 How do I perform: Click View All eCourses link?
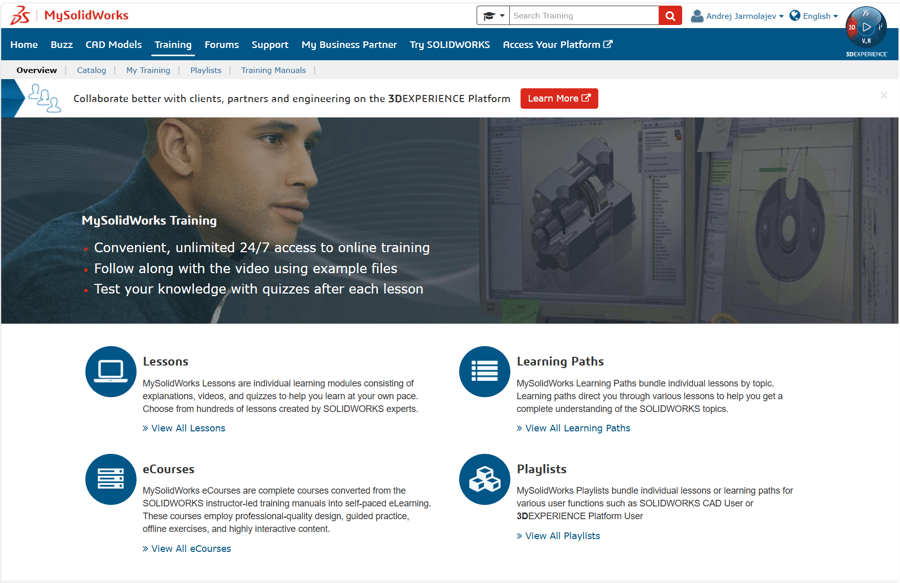tap(187, 549)
